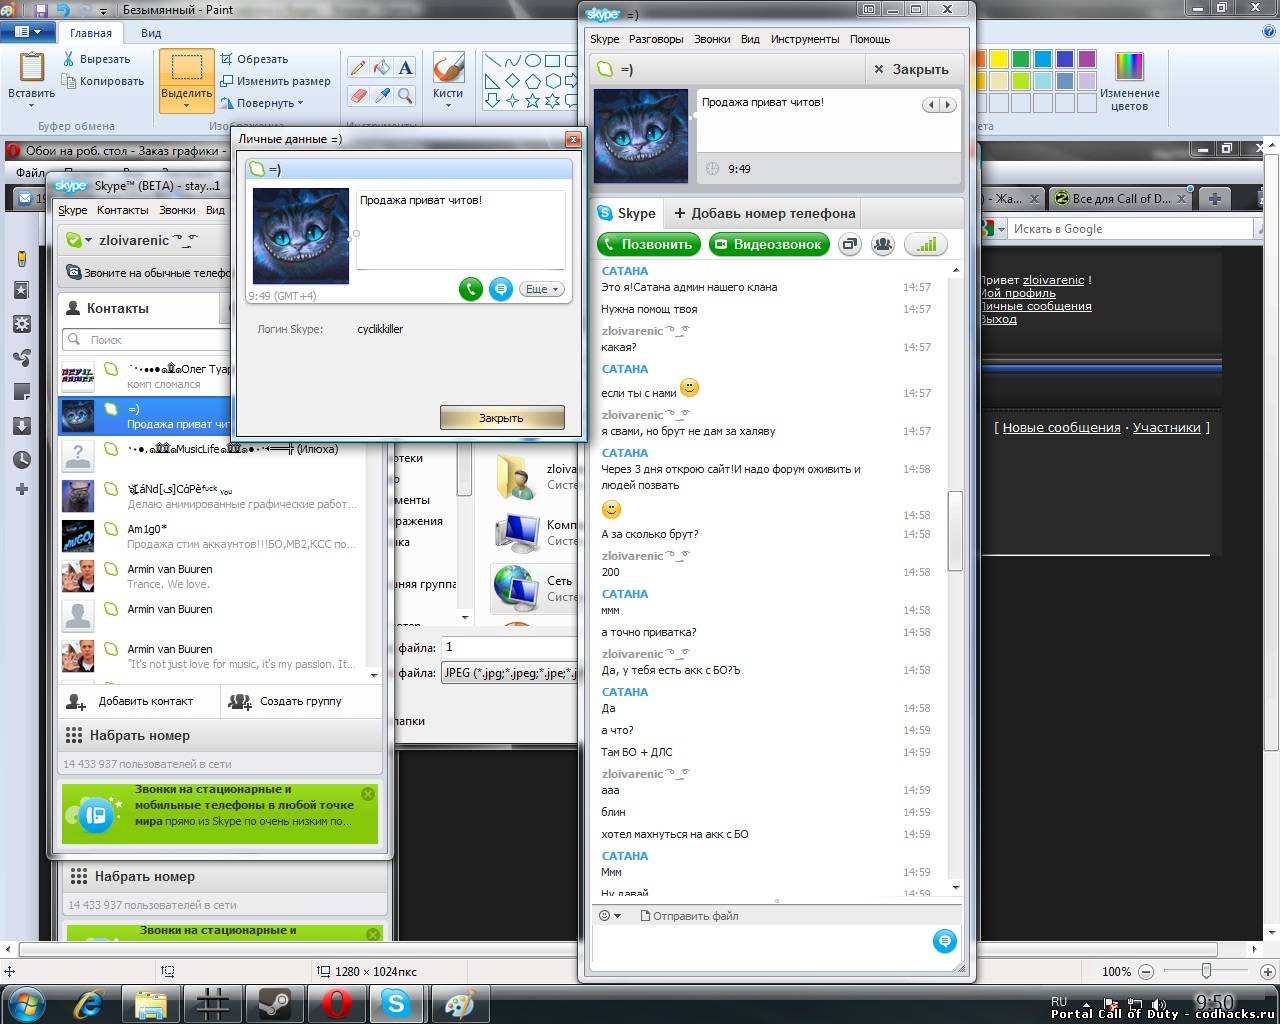Image resolution: width=1280 pixels, height=1024 pixels.
Task: Choose the five-point star shape in Paint
Action: [533, 101]
